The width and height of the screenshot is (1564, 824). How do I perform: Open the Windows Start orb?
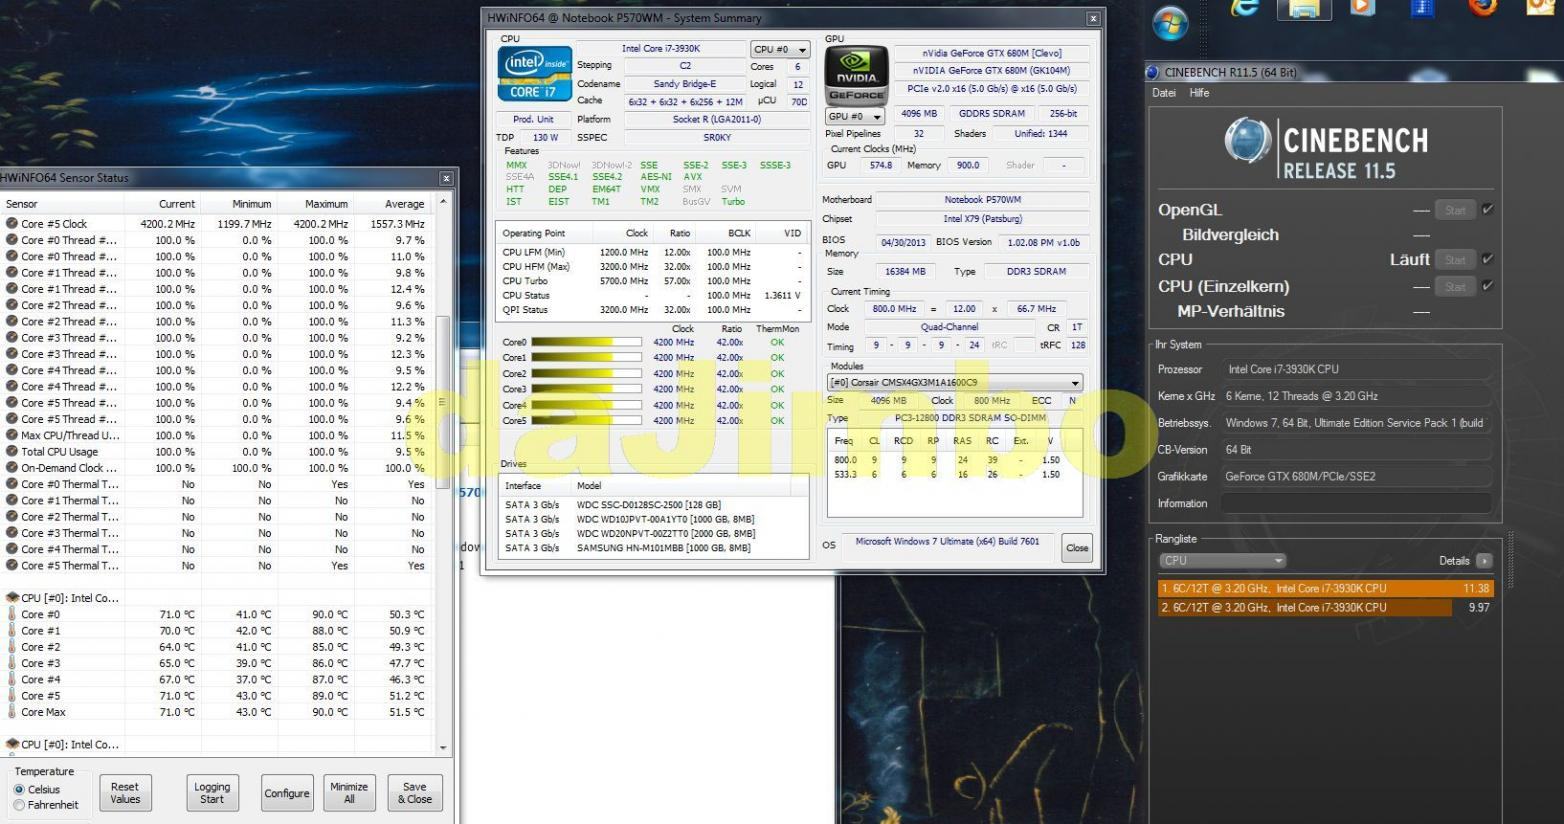(1170, 22)
